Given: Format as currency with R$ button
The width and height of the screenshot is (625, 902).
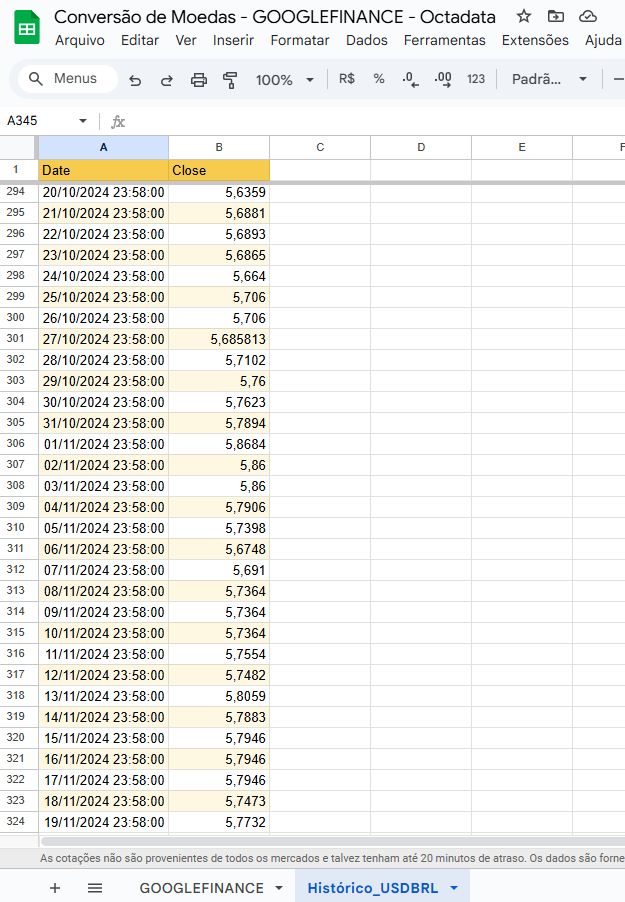Looking at the screenshot, I should (x=347, y=79).
